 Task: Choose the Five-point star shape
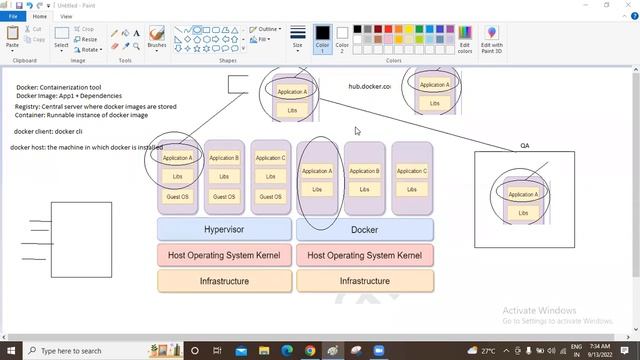[197, 49]
